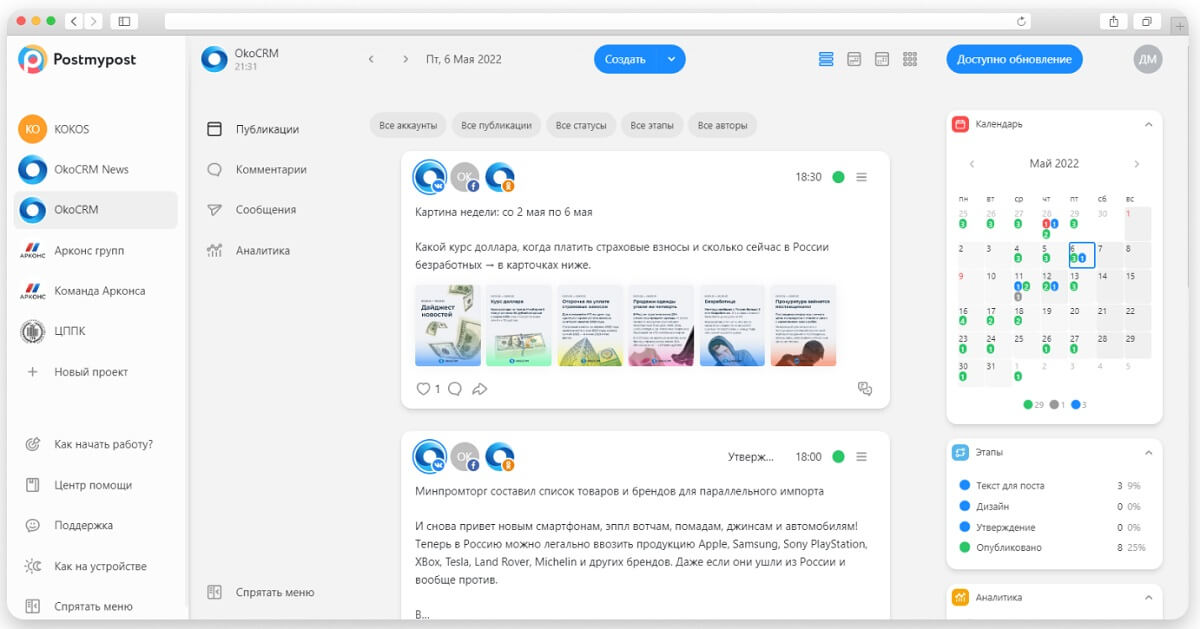Expand the Создать button dropdown arrow

pyautogui.click(x=672, y=59)
